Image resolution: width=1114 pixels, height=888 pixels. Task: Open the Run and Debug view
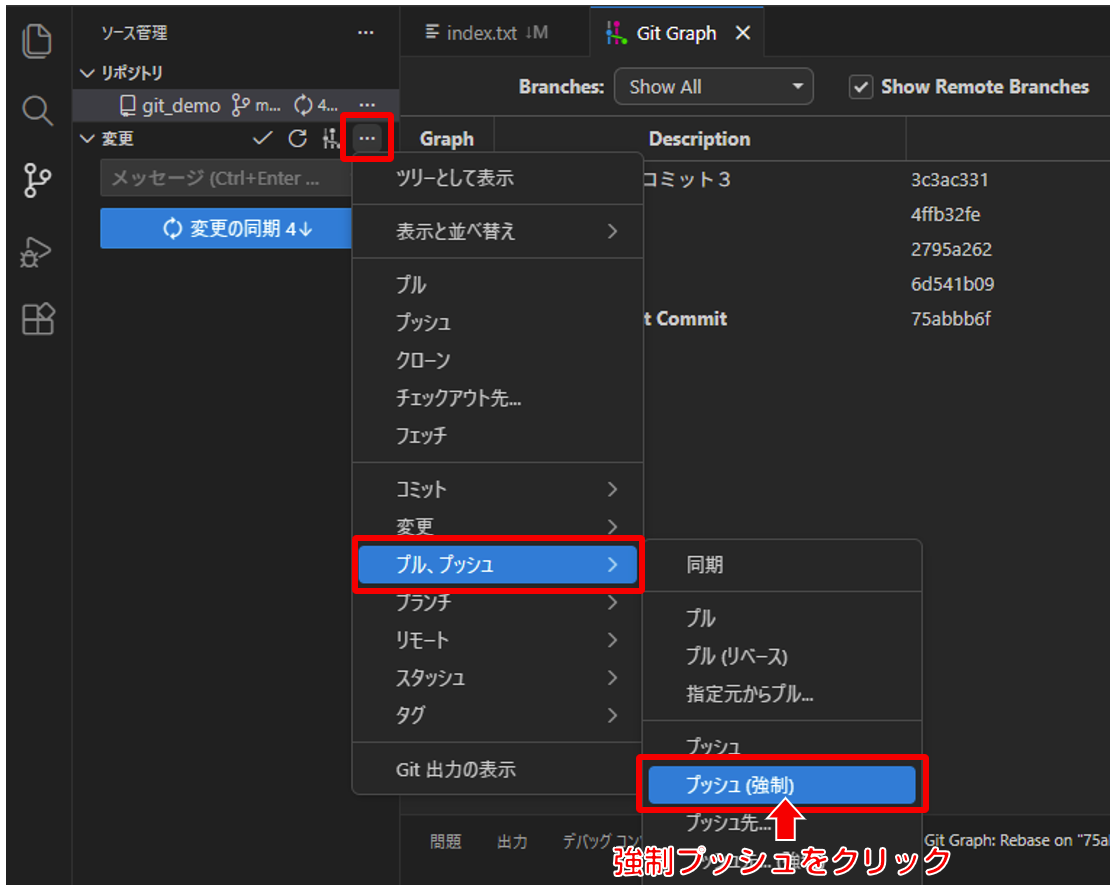pyautogui.click(x=37, y=252)
